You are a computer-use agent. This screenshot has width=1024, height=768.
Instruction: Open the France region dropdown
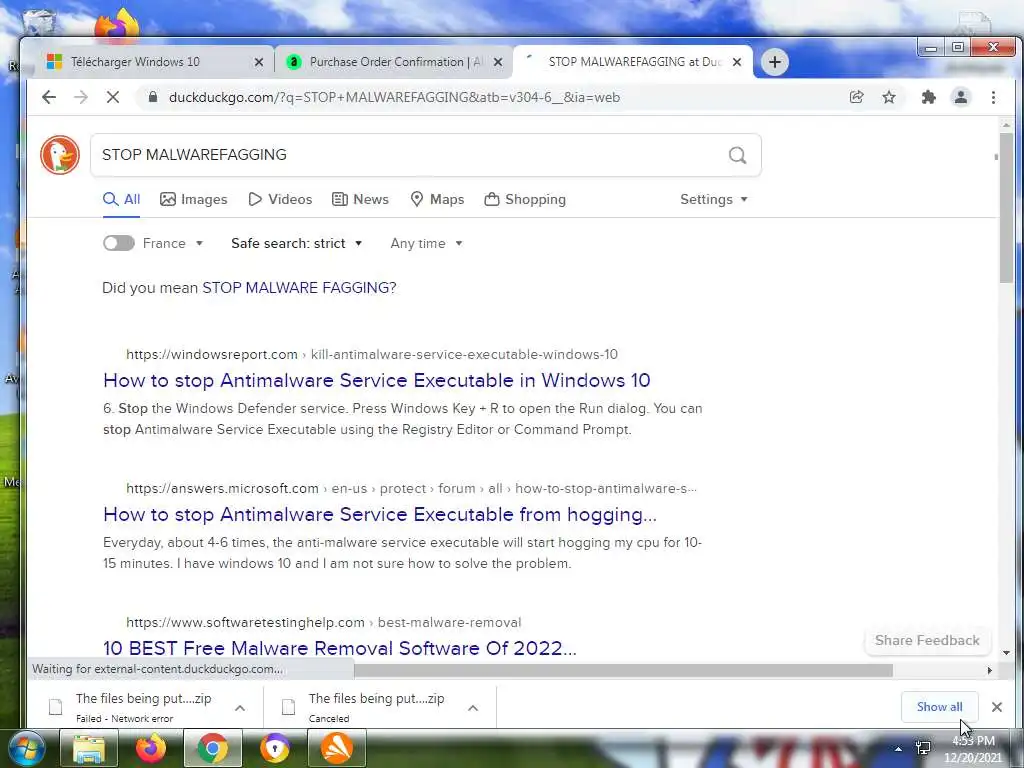(173, 243)
